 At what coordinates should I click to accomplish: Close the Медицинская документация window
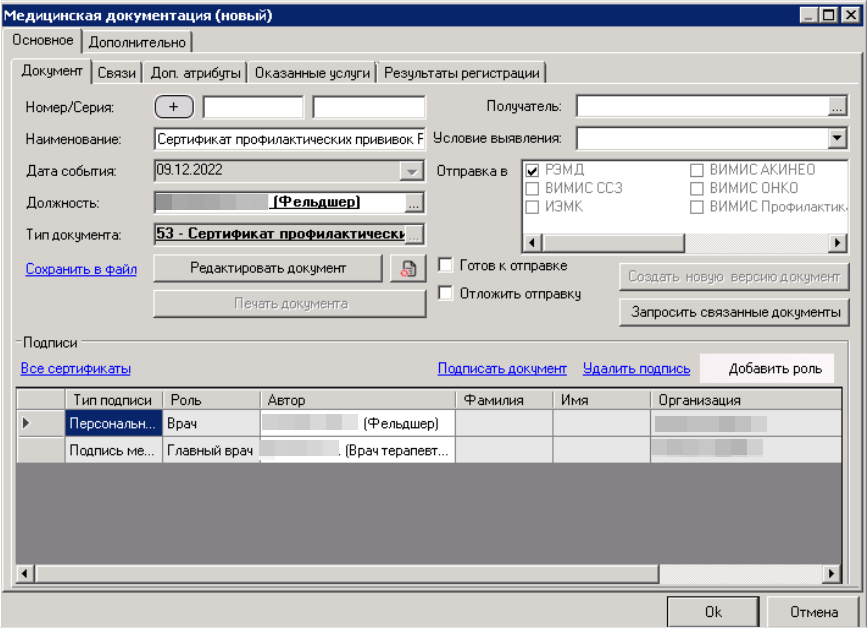[x=850, y=15]
